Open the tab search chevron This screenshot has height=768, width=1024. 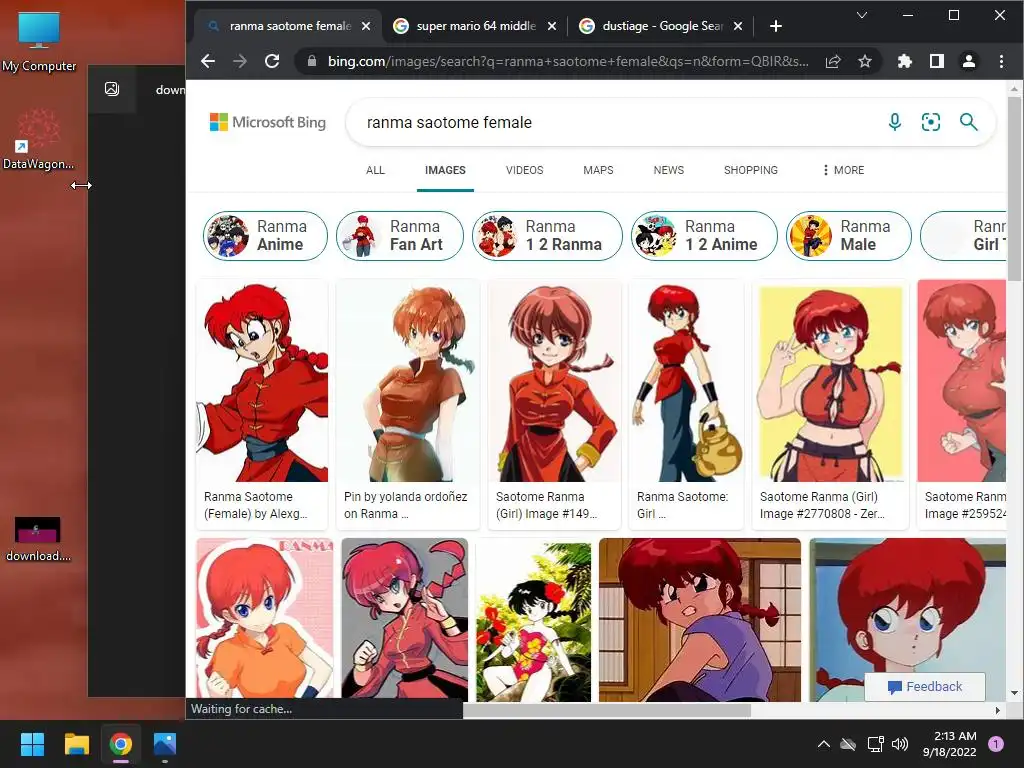tap(862, 15)
